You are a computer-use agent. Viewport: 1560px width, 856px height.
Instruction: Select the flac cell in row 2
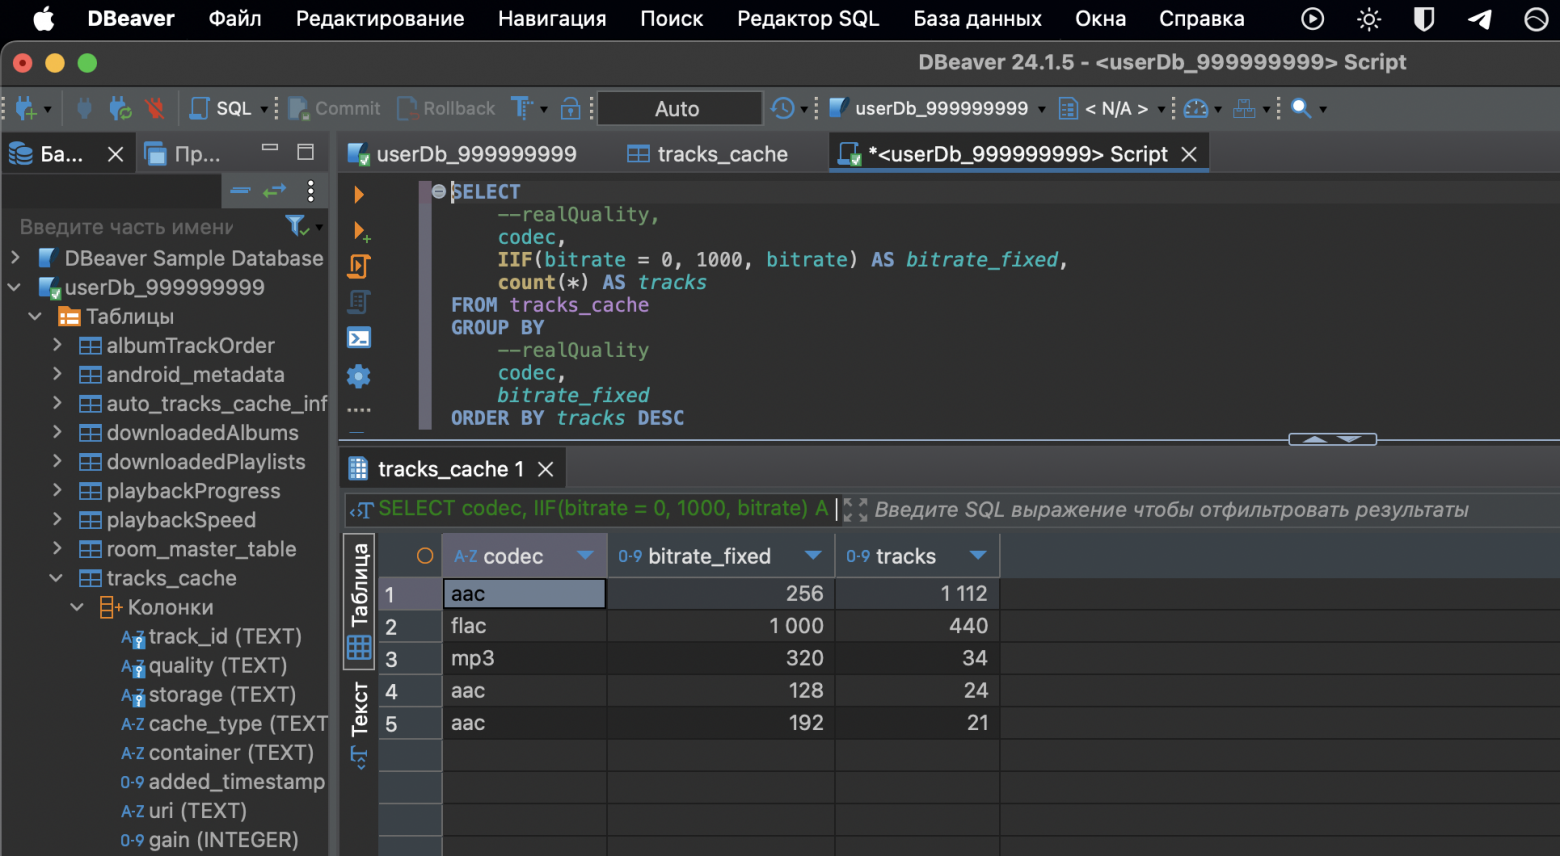pos(524,626)
